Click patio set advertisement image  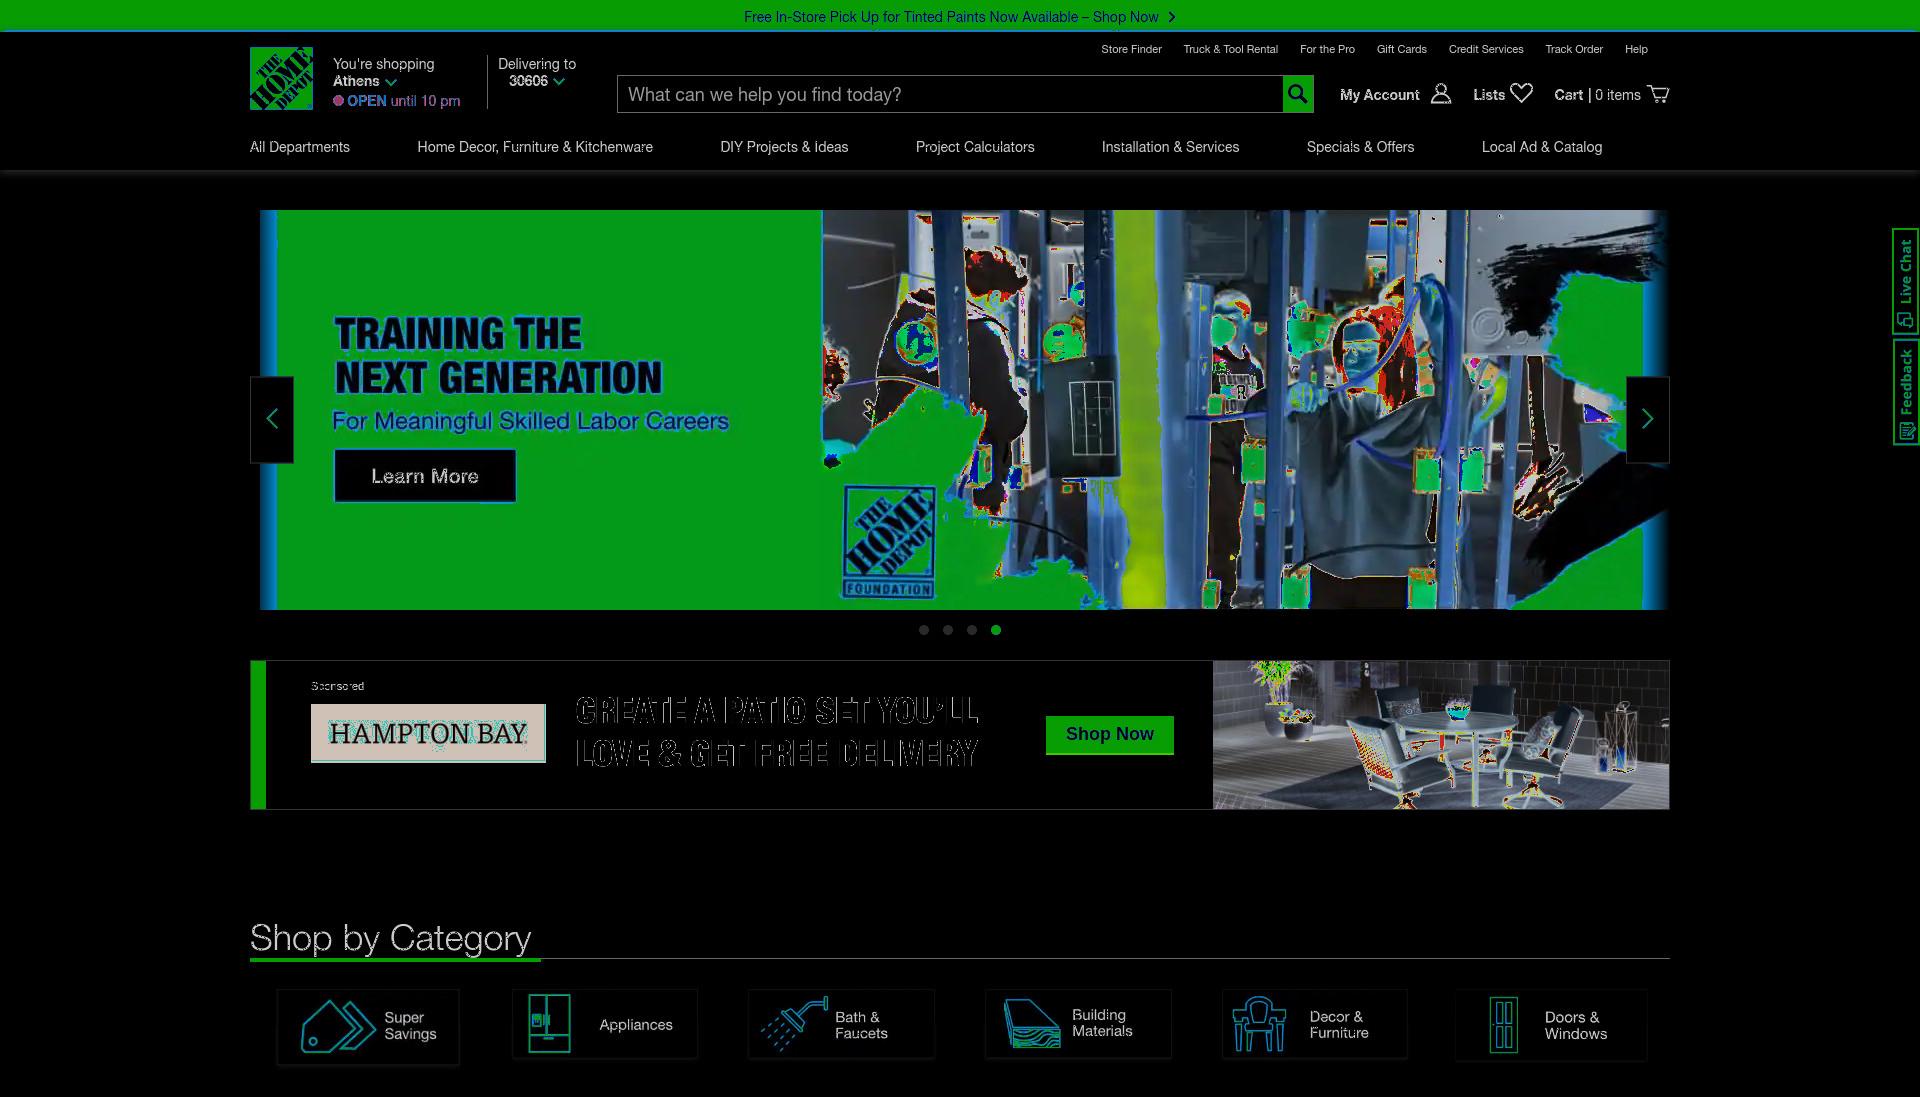(1441, 735)
